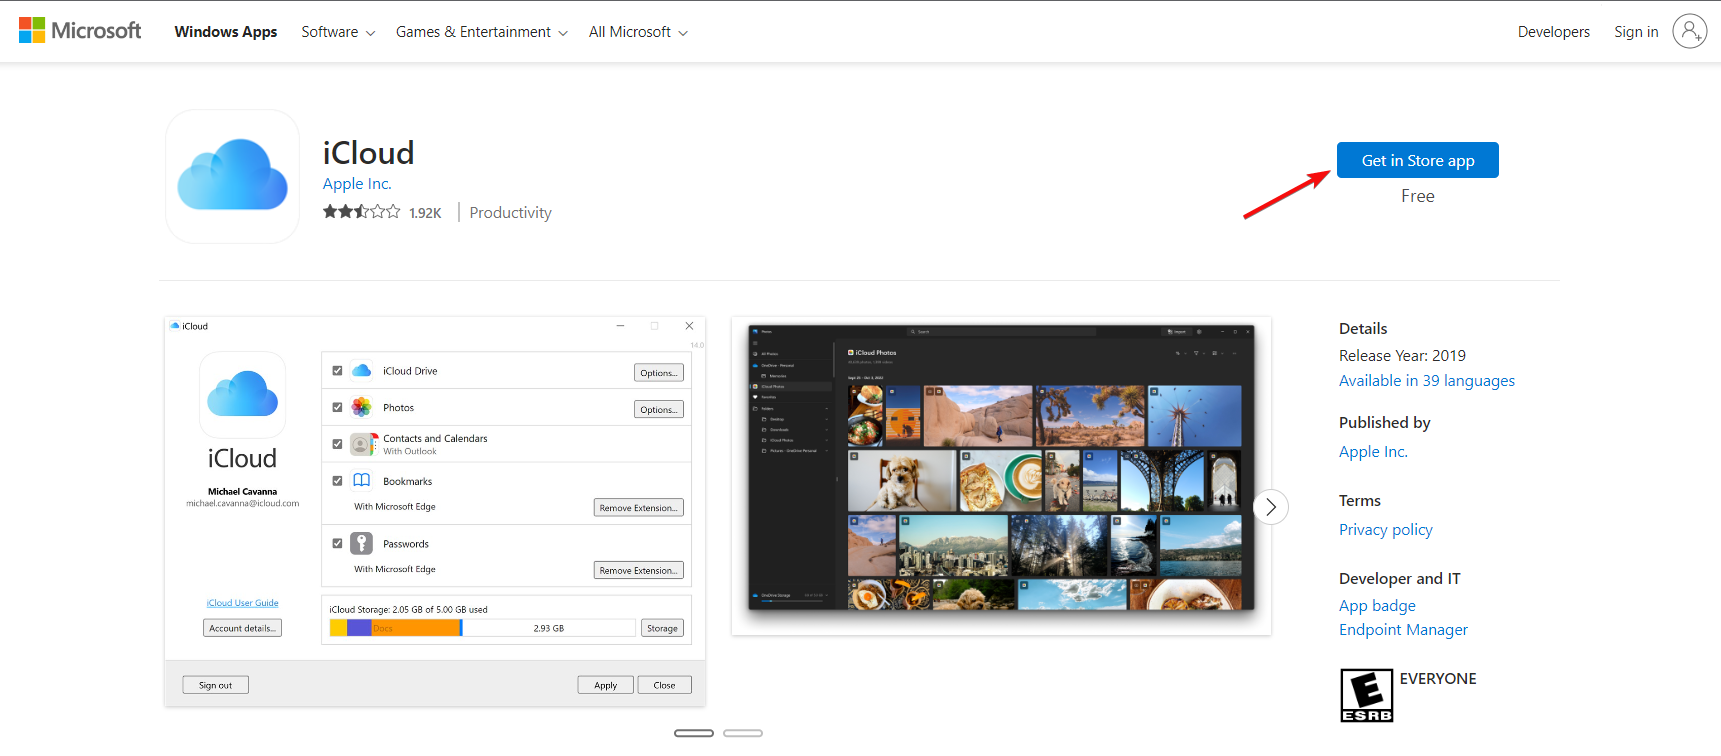Click Sign out button in screenshot

(215, 686)
